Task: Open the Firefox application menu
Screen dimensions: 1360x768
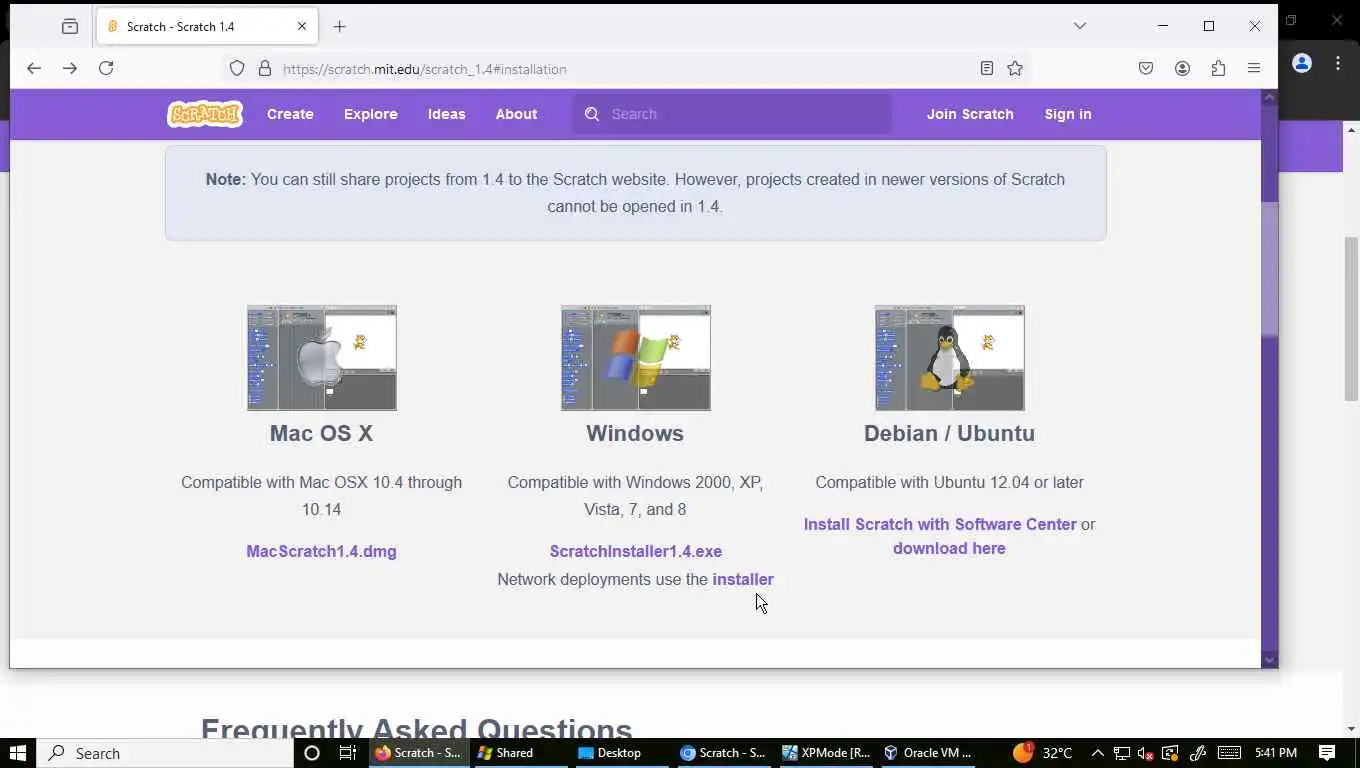Action: point(1254,68)
